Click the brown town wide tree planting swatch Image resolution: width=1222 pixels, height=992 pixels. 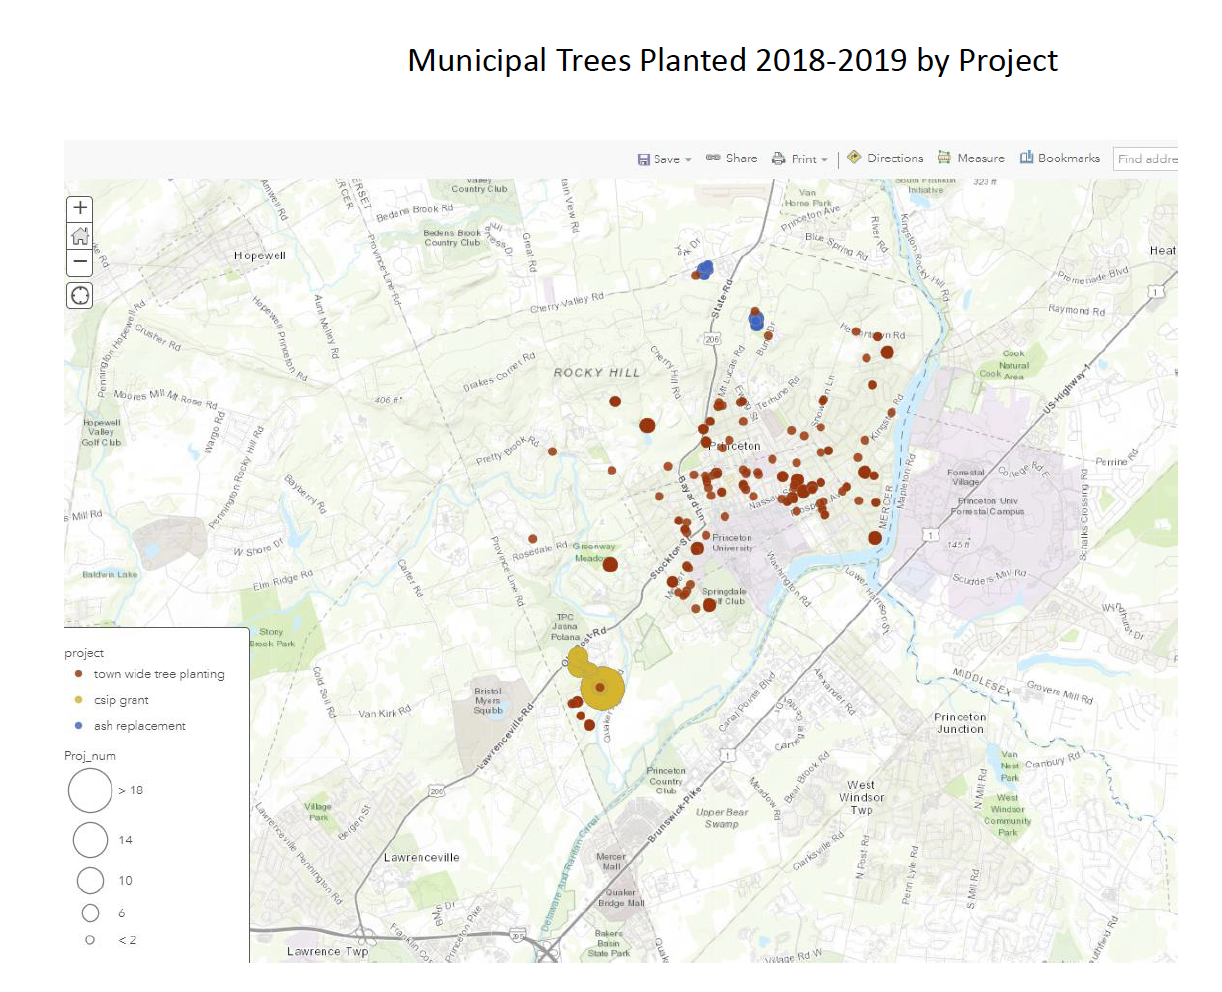[79, 674]
